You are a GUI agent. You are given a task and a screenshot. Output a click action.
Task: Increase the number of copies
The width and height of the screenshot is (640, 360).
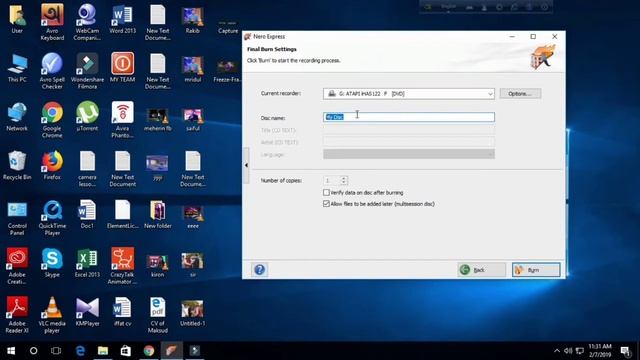(x=344, y=178)
